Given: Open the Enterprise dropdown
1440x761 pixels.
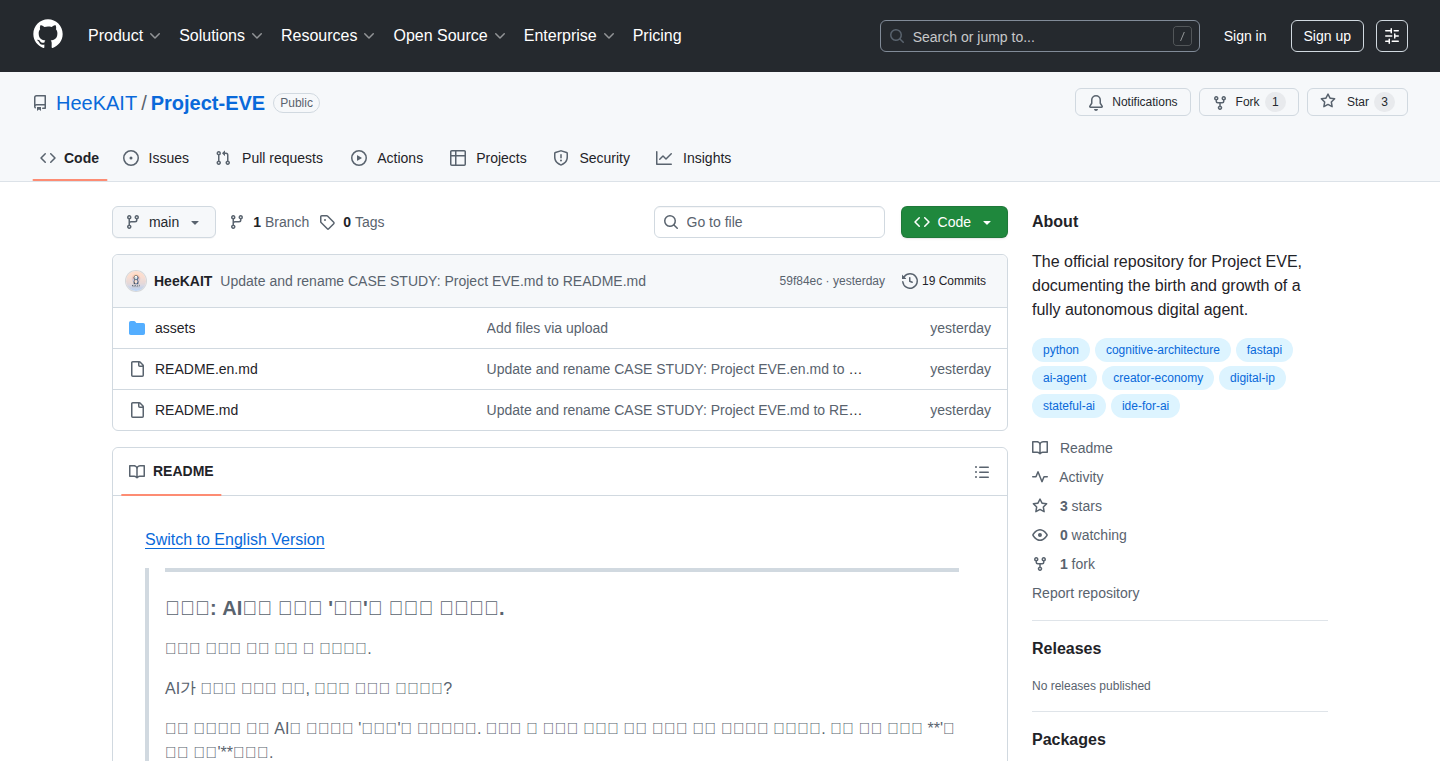Looking at the screenshot, I should tap(568, 35).
